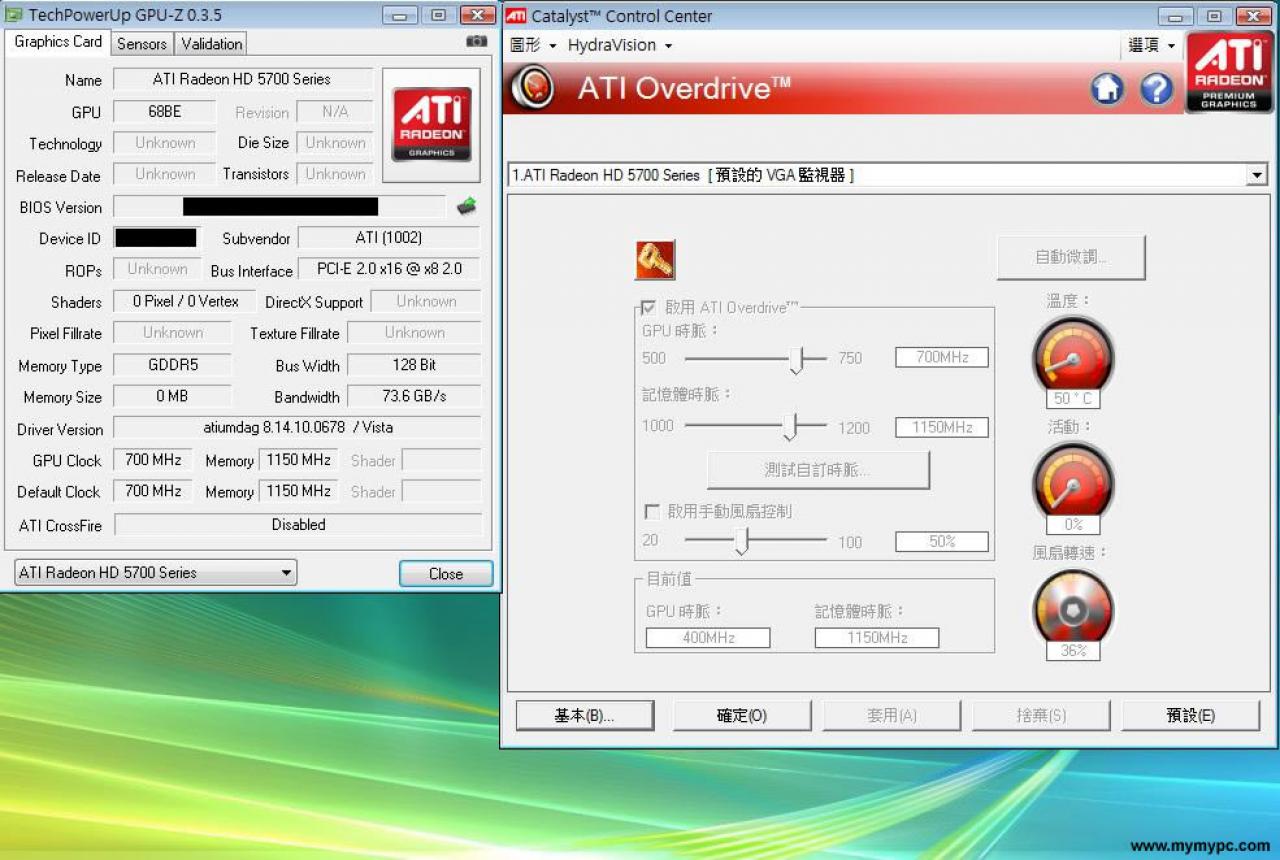The width and height of the screenshot is (1280, 860).
Task: Open the HydraVision menu
Action: tap(619, 45)
